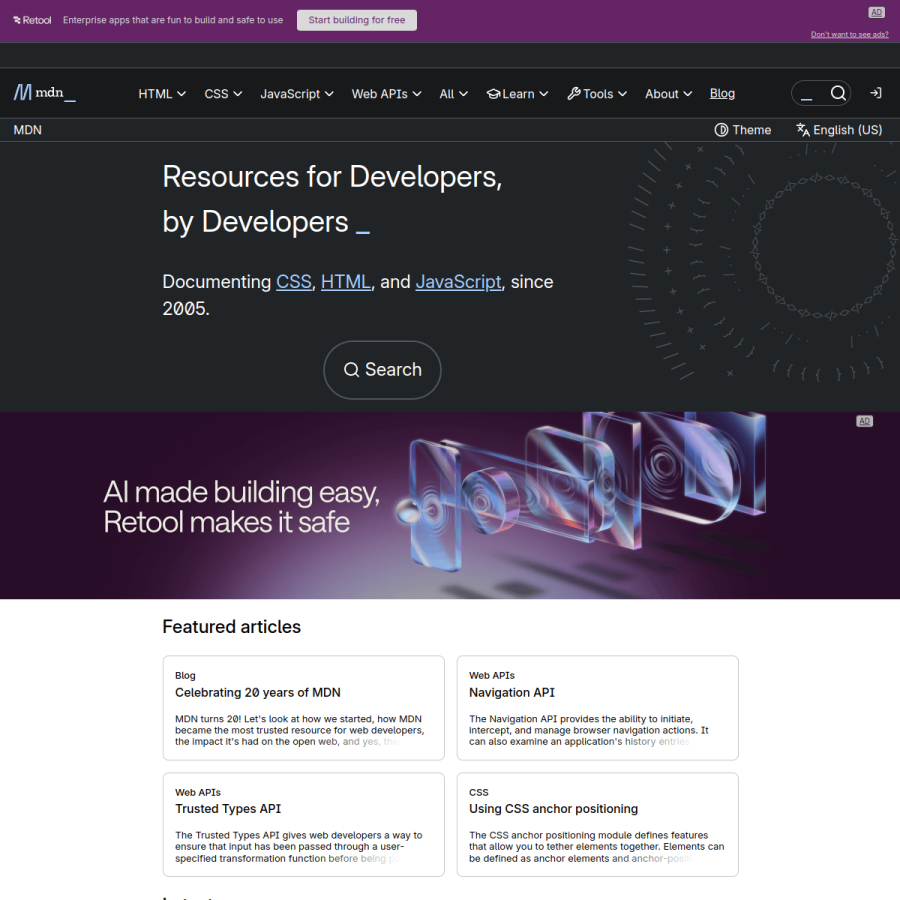
Task: Click the CSS tag above anchor positioning
Action: (x=479, y=792)
